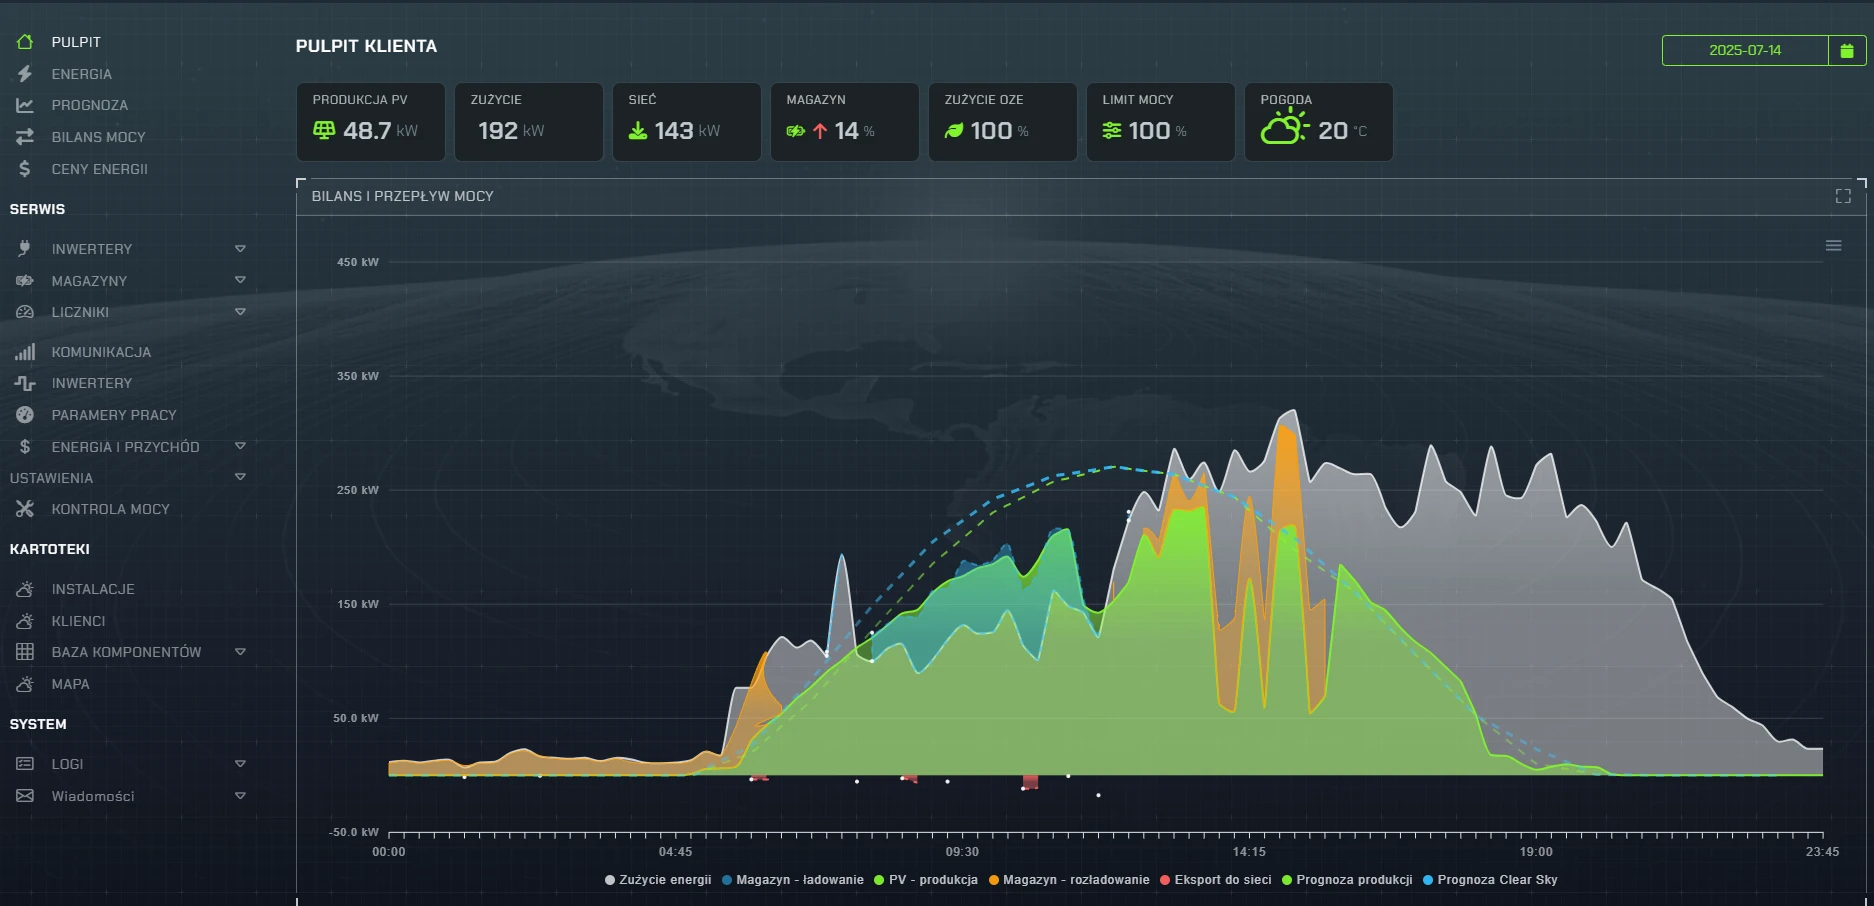Viewport: 1874px width, 906px height.
Task: Go to the Energia menu page
Action: [x=81, y=74]
